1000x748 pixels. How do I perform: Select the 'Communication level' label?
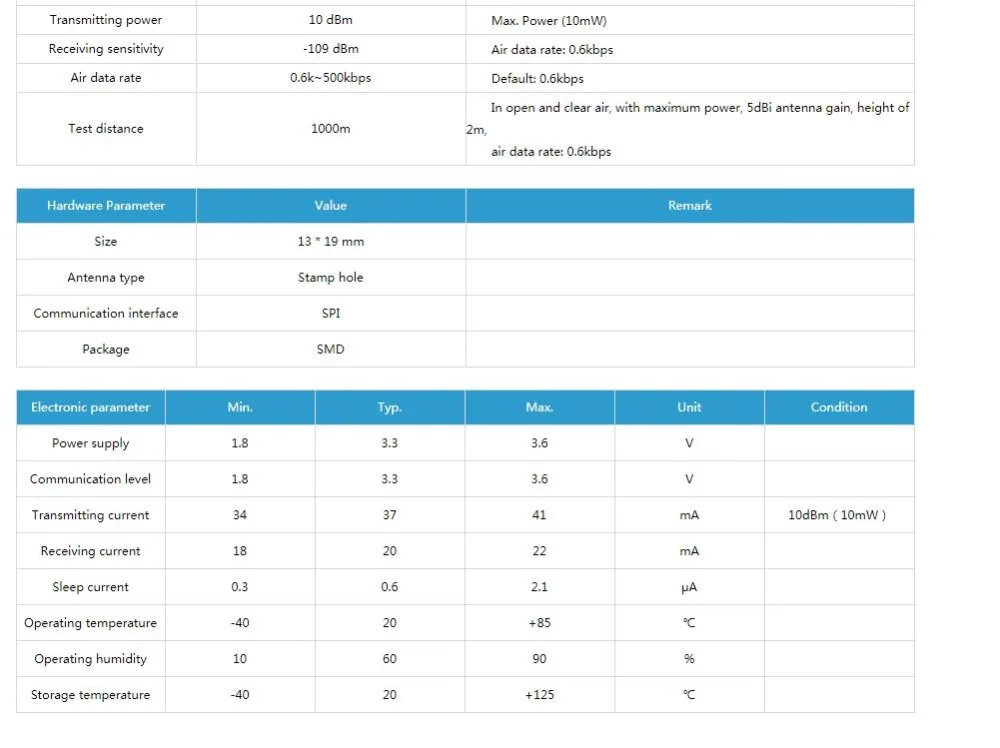(91, 479)
